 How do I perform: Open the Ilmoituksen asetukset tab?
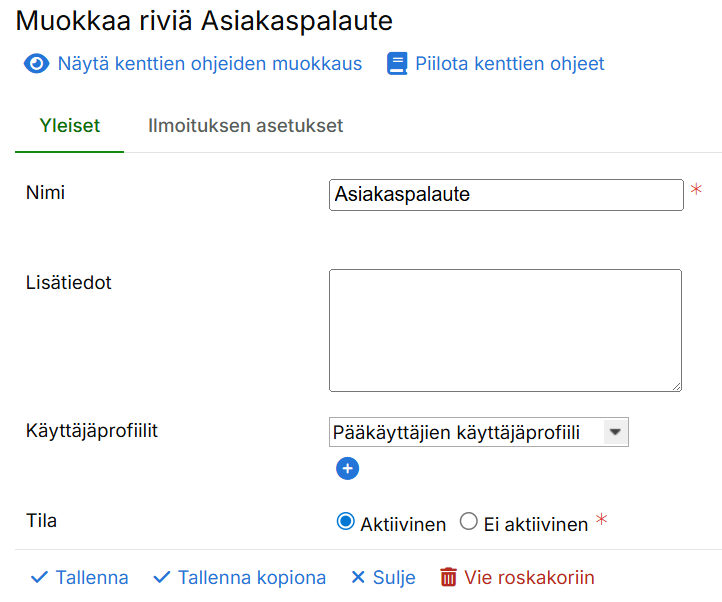(x=245, y=126)
